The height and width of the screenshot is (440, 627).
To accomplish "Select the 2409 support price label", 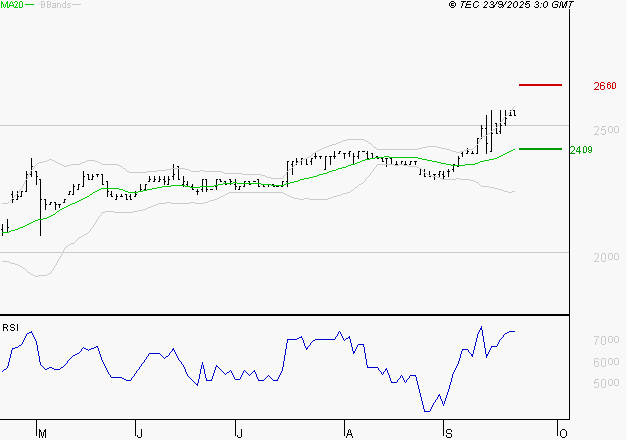I will click(581, 150).
